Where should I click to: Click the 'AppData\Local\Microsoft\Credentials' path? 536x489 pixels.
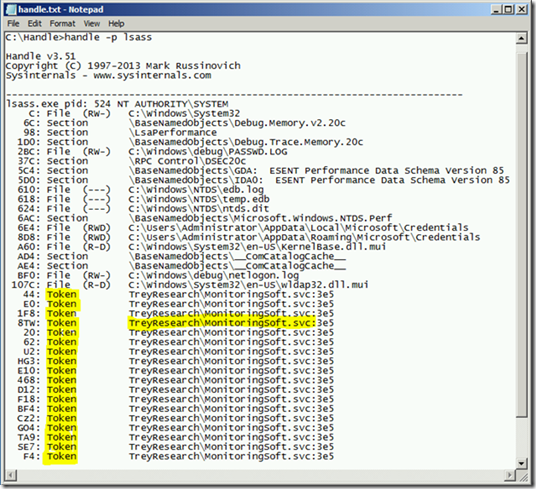[298, 228]
